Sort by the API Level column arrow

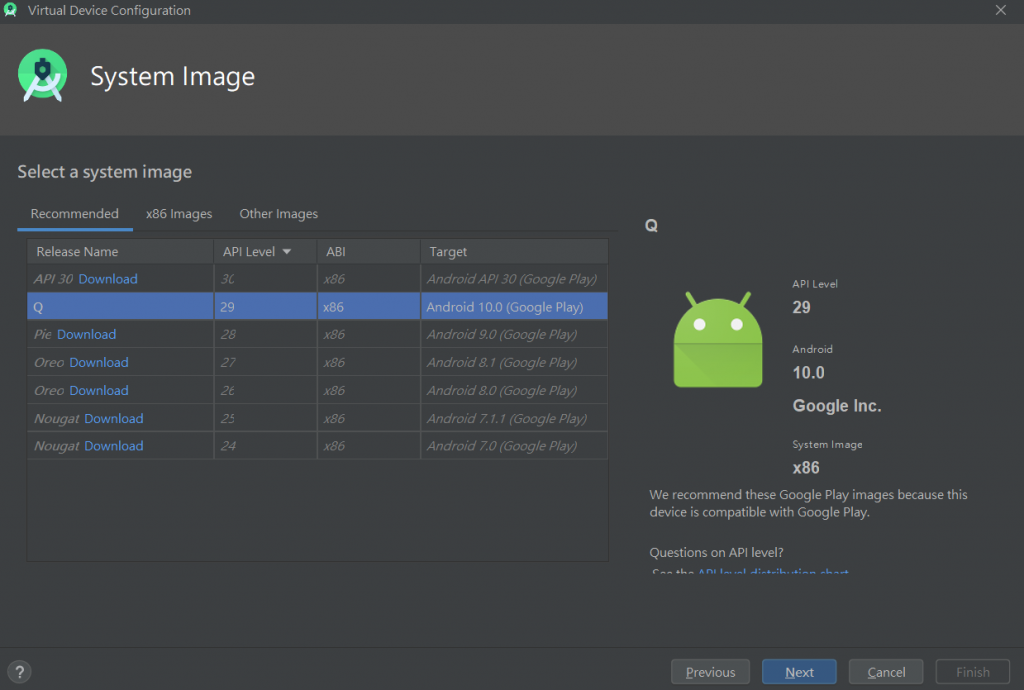click(x=287, y=251)
